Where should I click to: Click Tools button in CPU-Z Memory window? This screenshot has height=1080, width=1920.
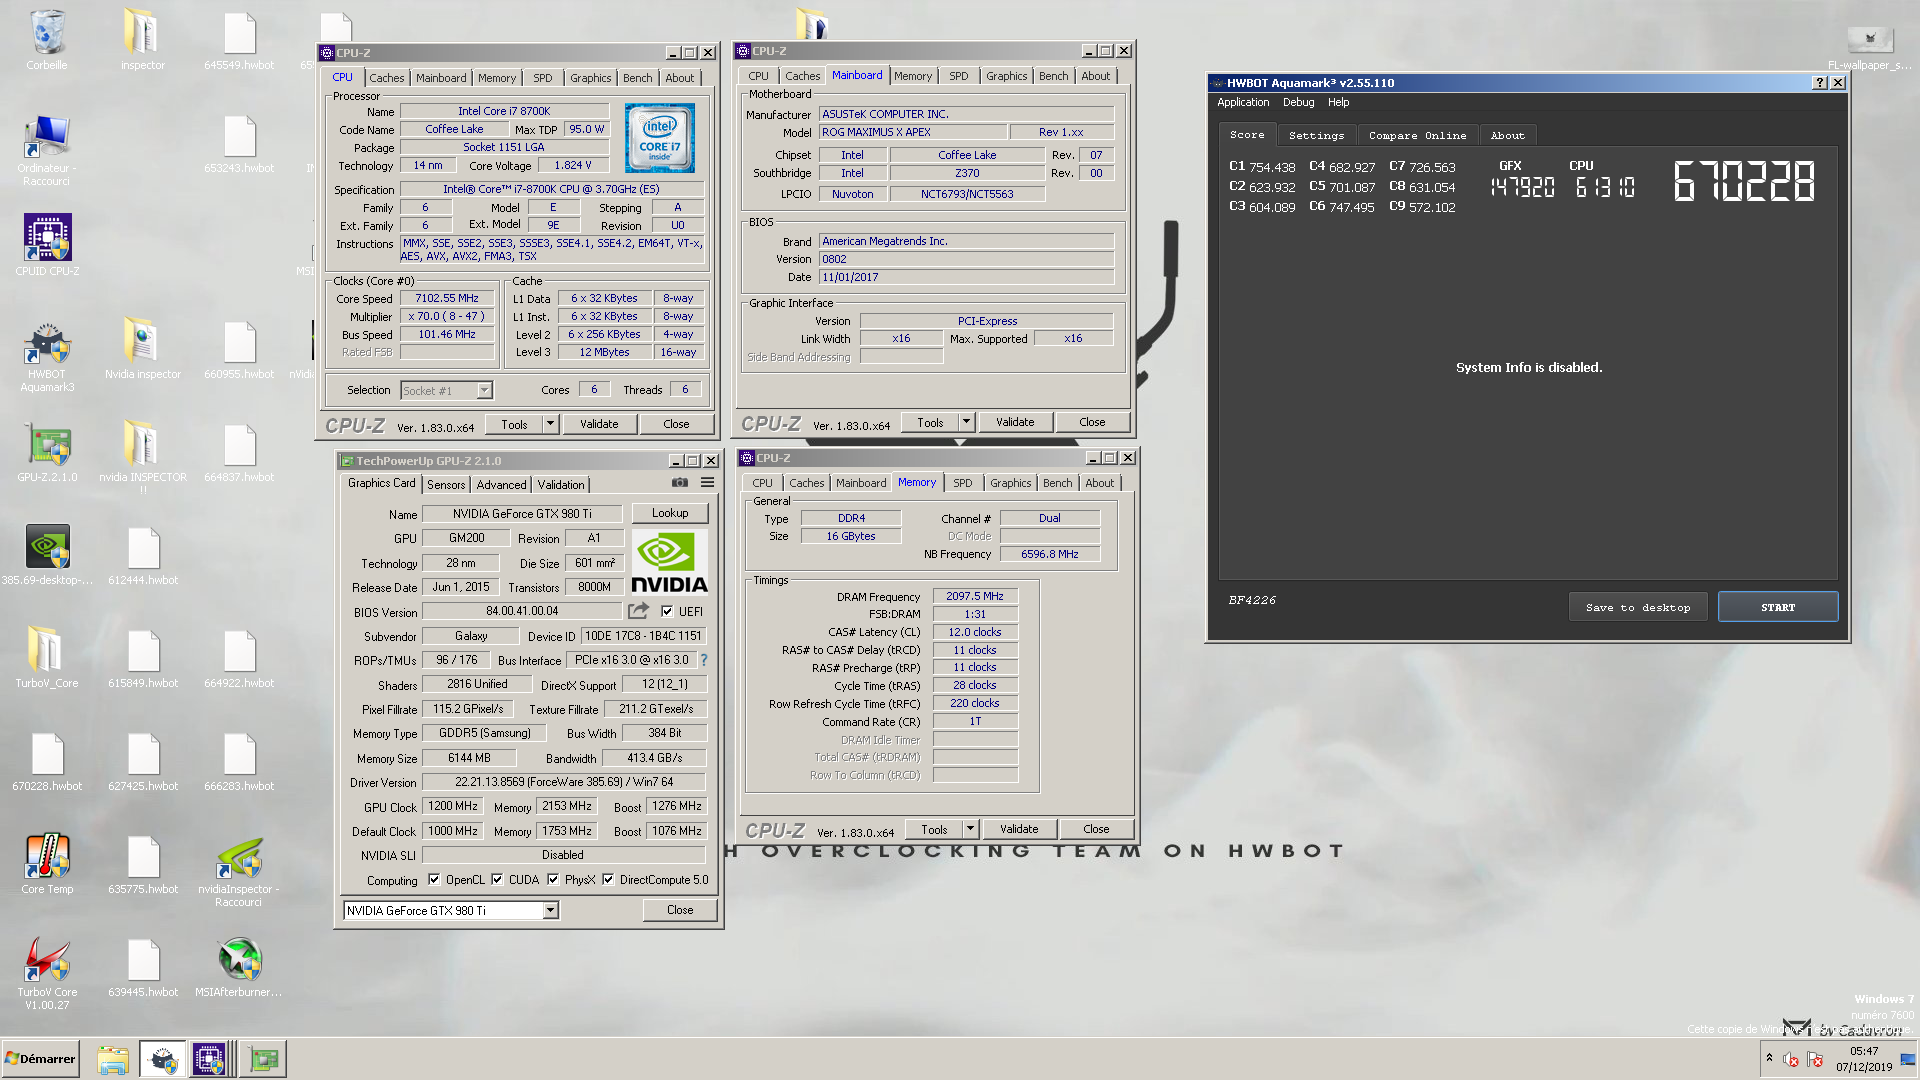point(934,829)
